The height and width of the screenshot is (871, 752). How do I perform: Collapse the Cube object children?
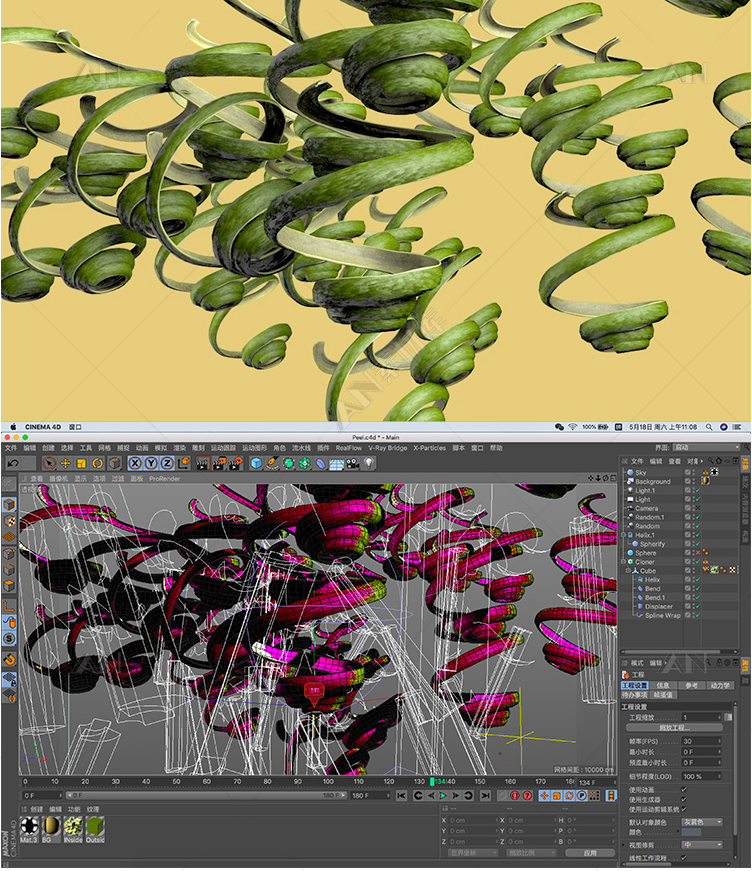click(628, 570)
